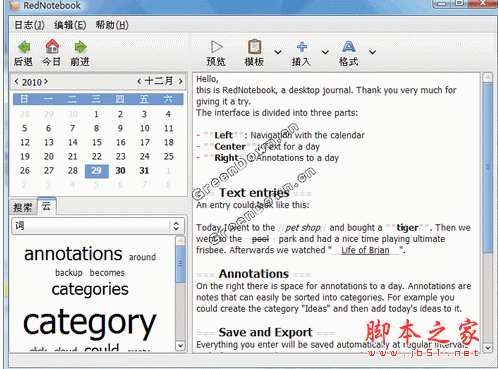
Task: Click the editor scroll down arrow
Action: tap(488, 348)
